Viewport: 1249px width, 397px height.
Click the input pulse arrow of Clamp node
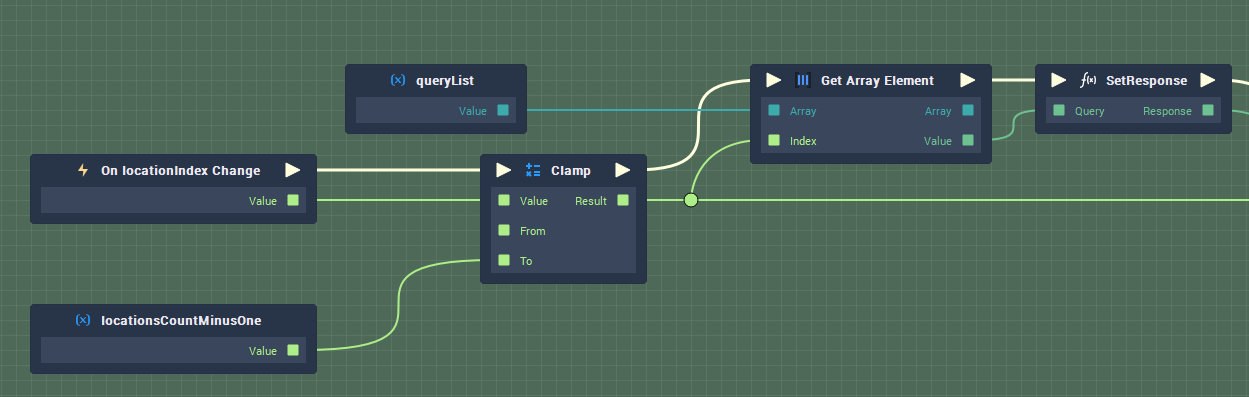(504, 171)
